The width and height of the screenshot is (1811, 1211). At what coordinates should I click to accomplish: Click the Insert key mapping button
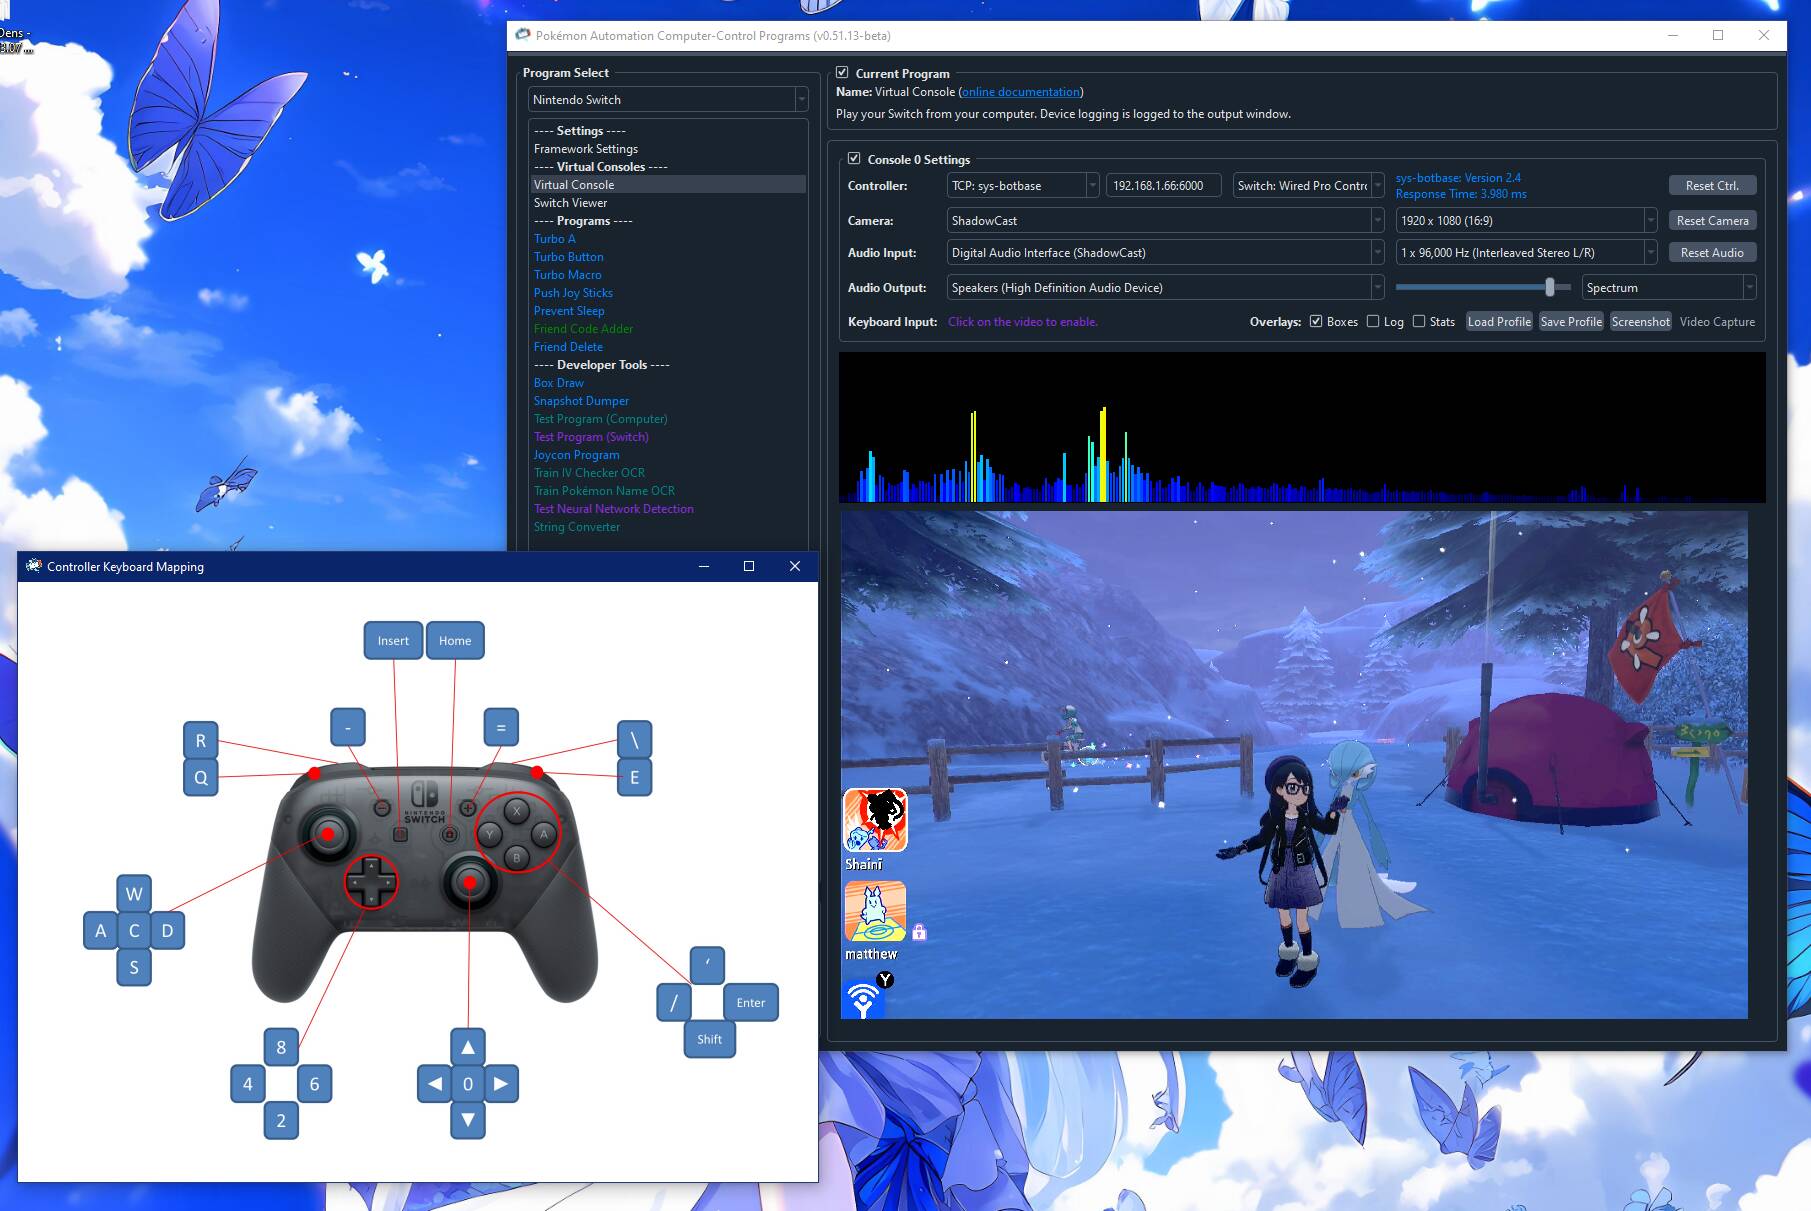393,640
